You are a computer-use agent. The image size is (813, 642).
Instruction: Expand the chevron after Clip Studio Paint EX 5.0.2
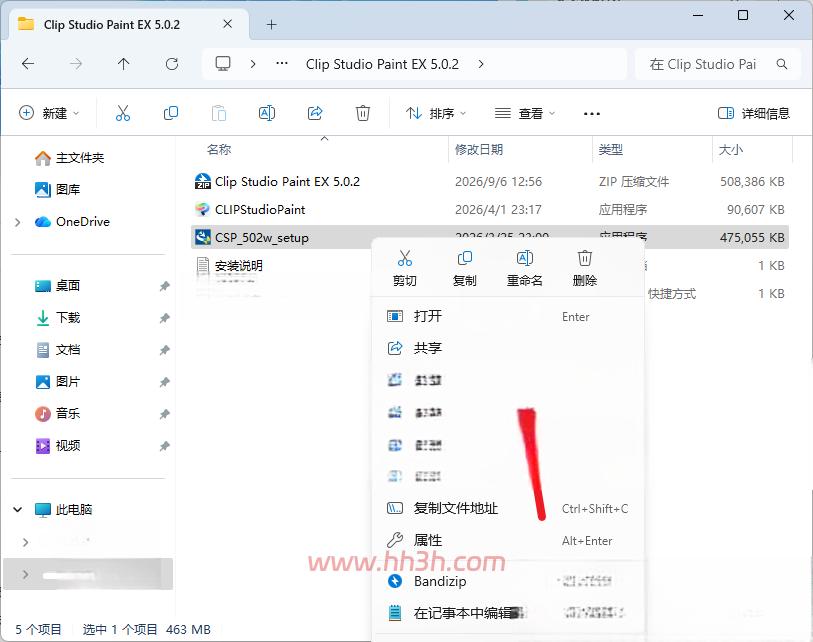click(x=481, y=64)
